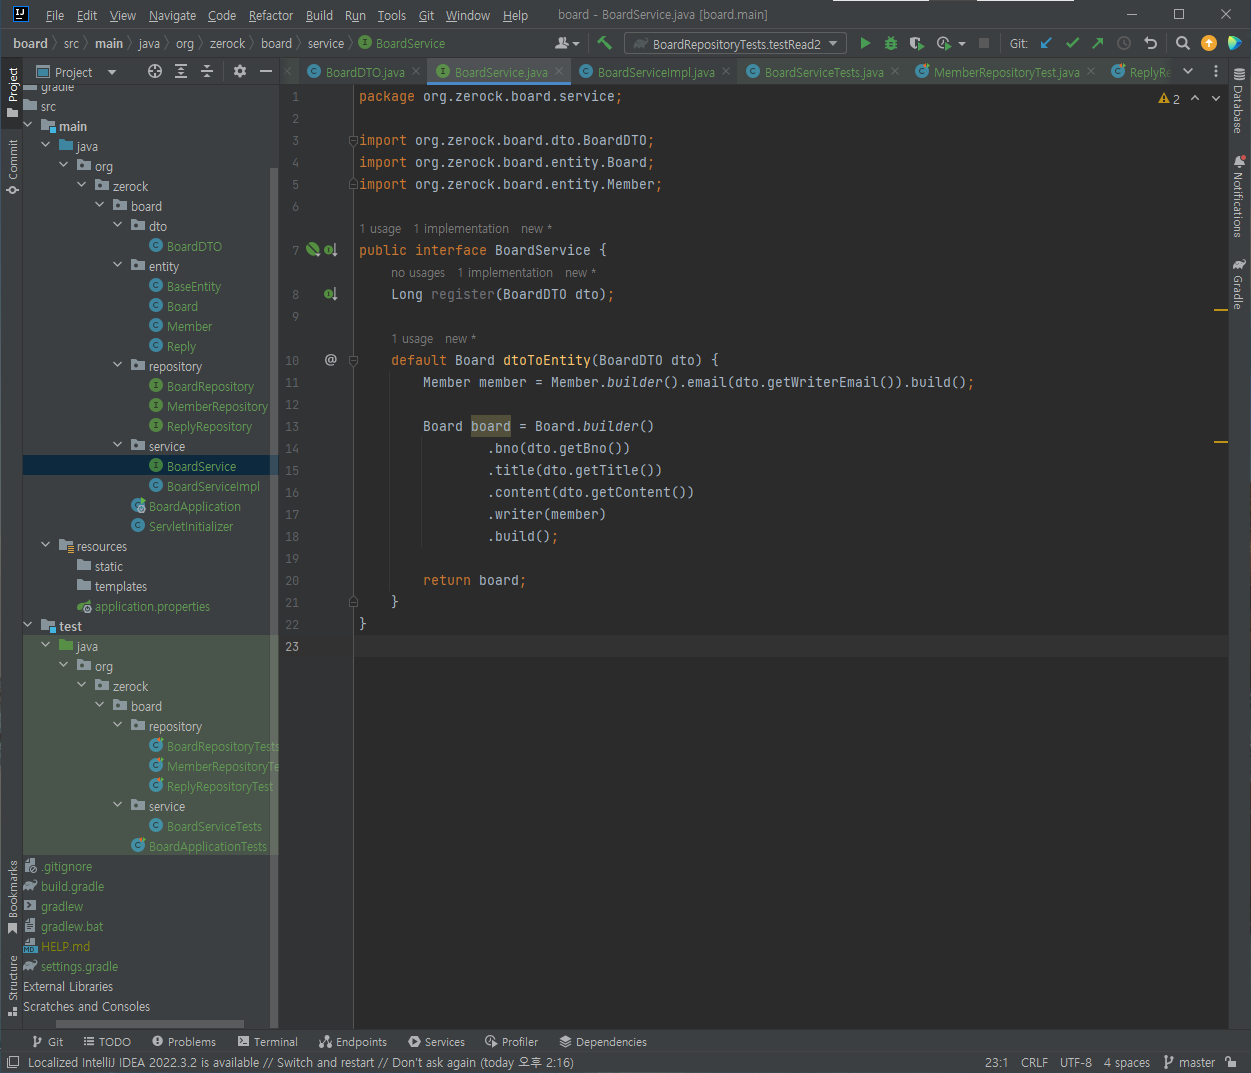Screen dimensions: 1251x1073
Task: Switch to BoardDTO.java tab
Action: 365,72
